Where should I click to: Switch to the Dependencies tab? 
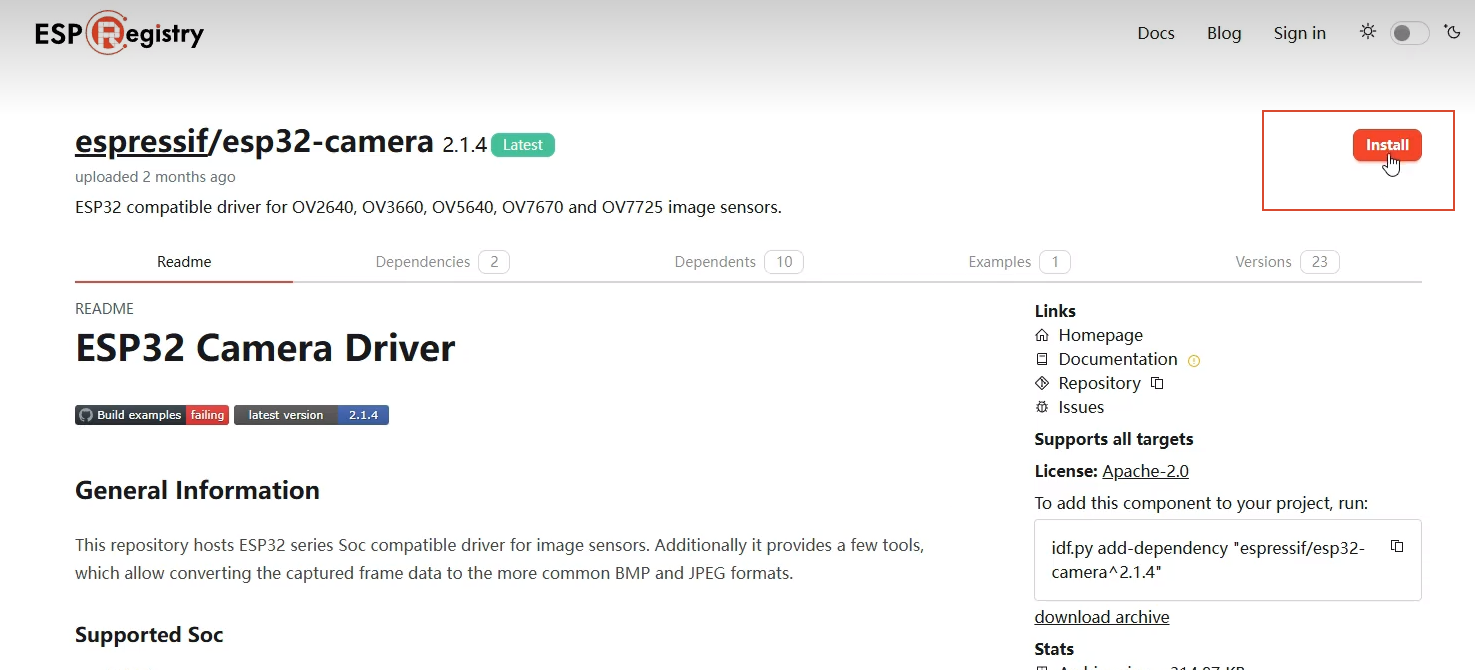pyautogui.click(x=442, y=262)
